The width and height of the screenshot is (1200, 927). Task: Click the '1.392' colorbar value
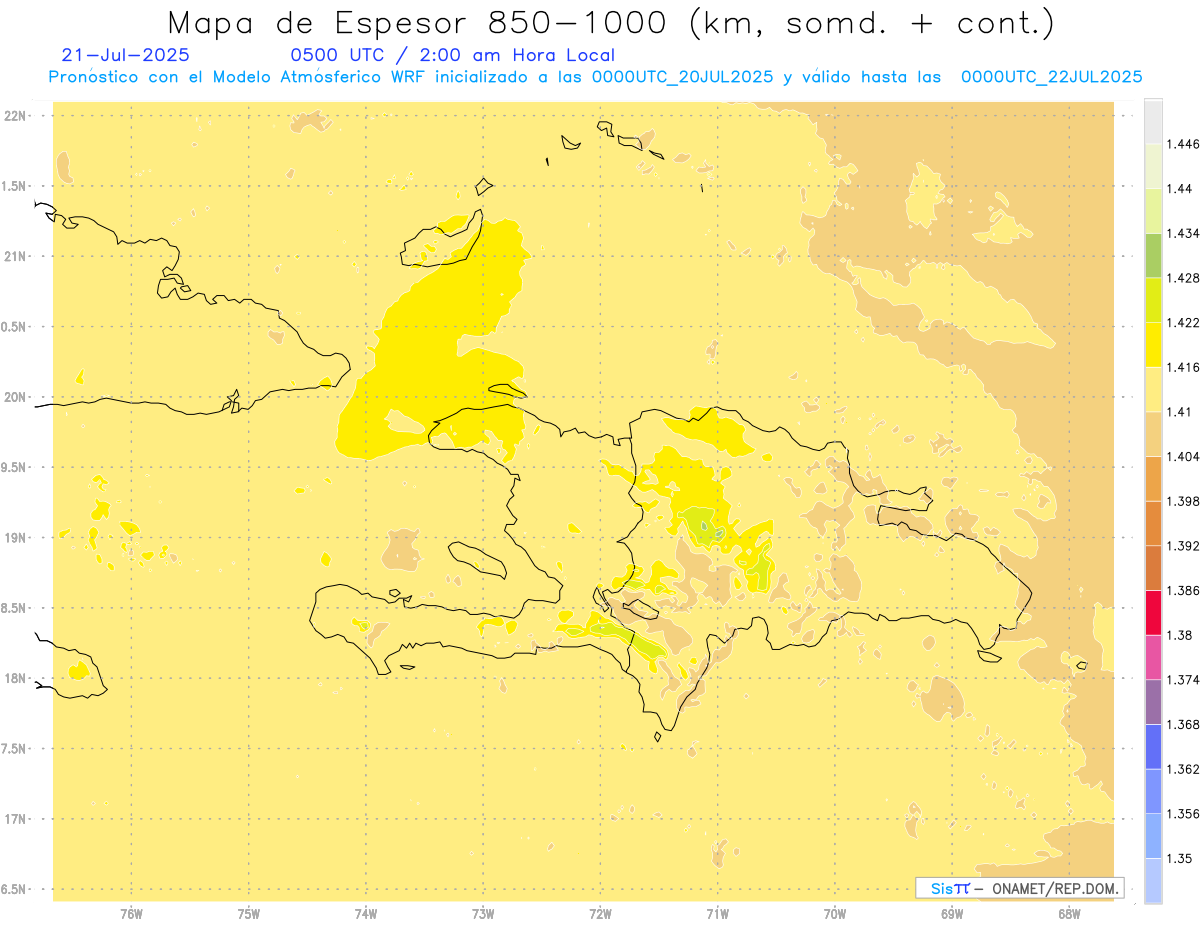pyautogui.click(x=1184, y=546)
